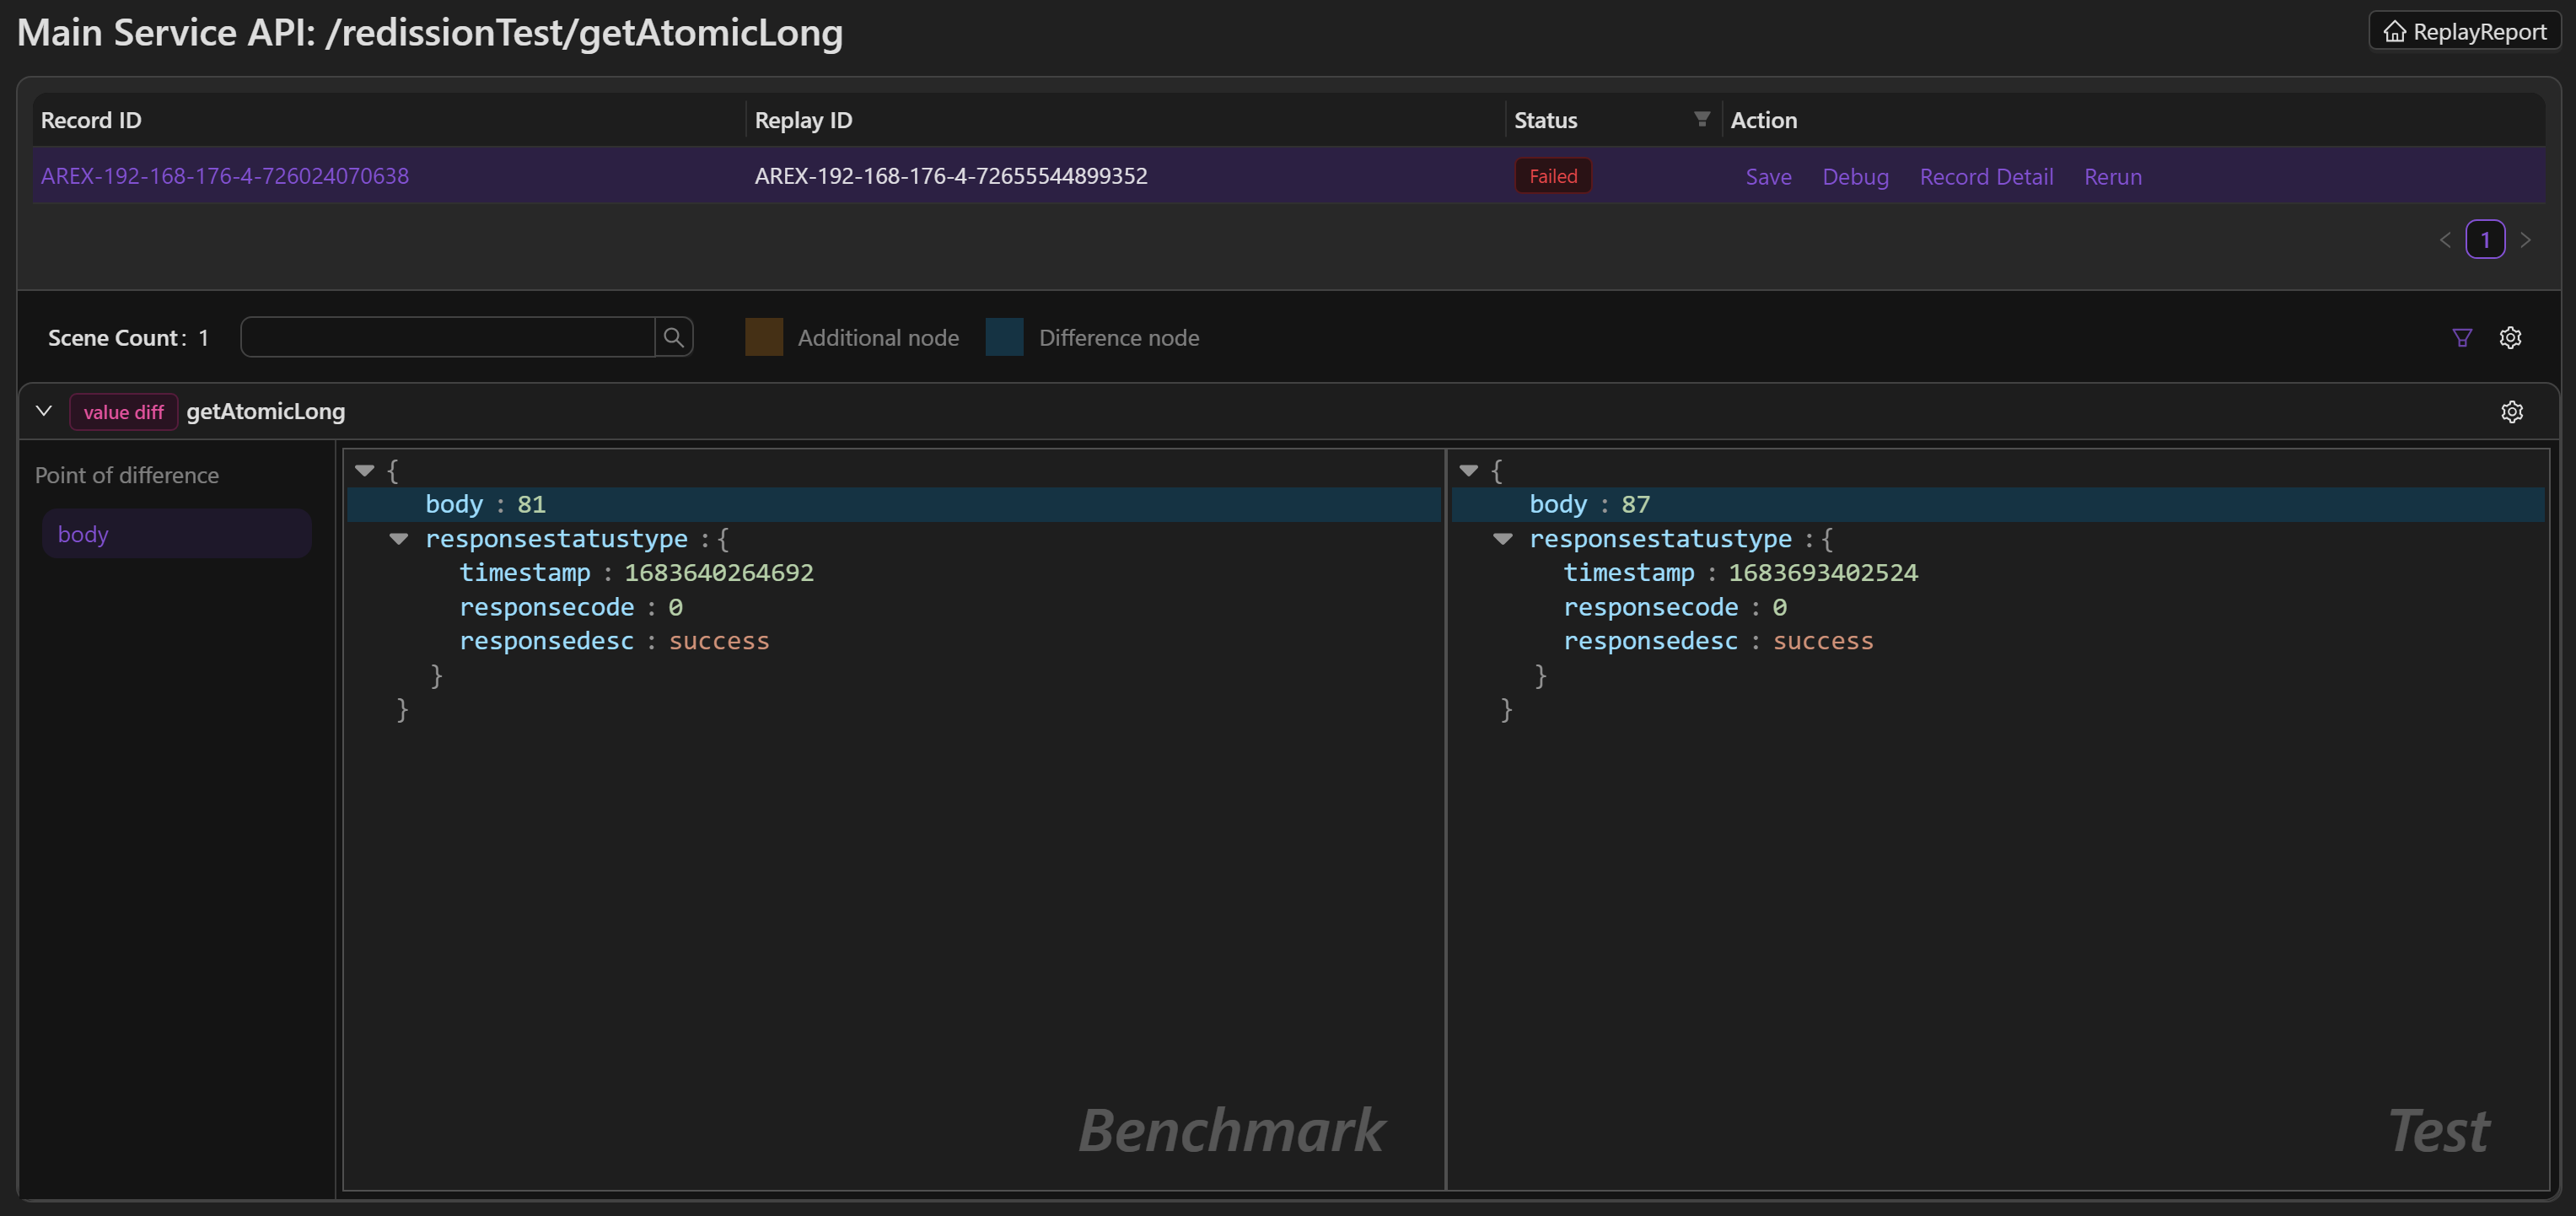Open Record Detail link
Image resolution: width=2576 pixels, height=1216 pixels.
[1986, 177]
